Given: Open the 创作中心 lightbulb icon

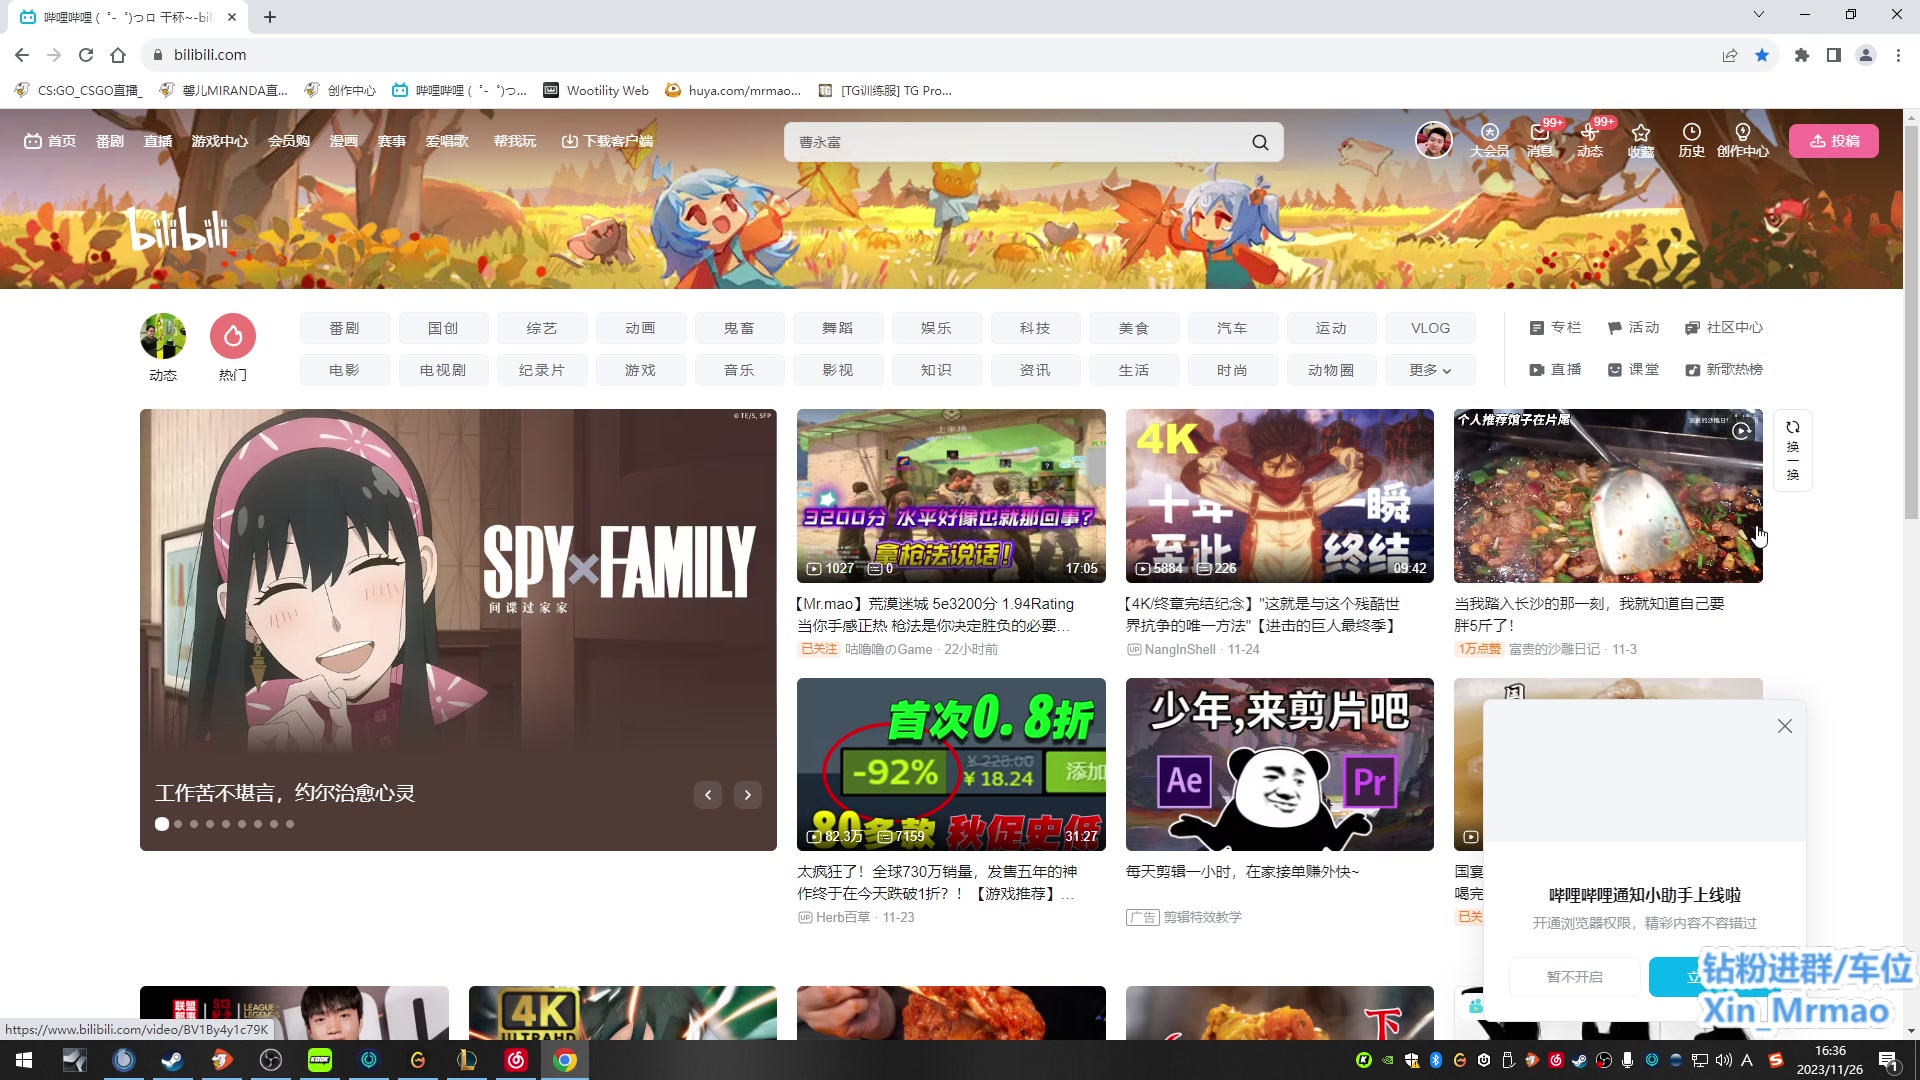Looking at the screenshot, I should [x=1742, y=140].
